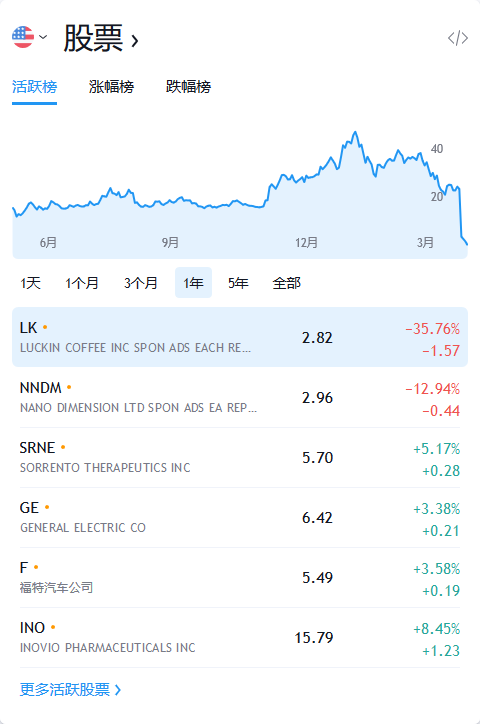Choose the 全部 time range
The height and width of the screenshot is (724, 480).
[287, 283]
